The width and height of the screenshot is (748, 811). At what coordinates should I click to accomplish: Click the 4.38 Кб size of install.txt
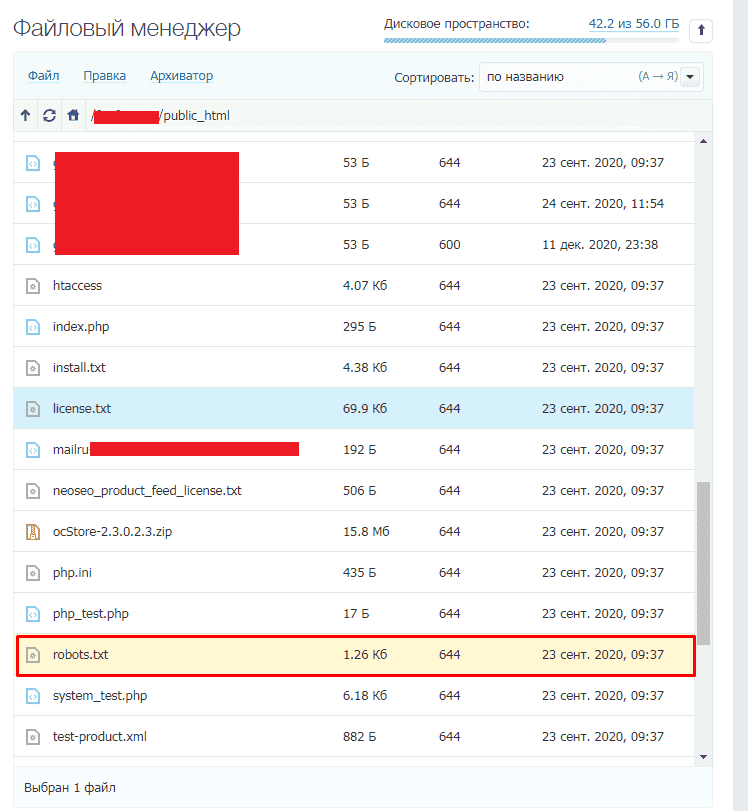click(365, 368)
